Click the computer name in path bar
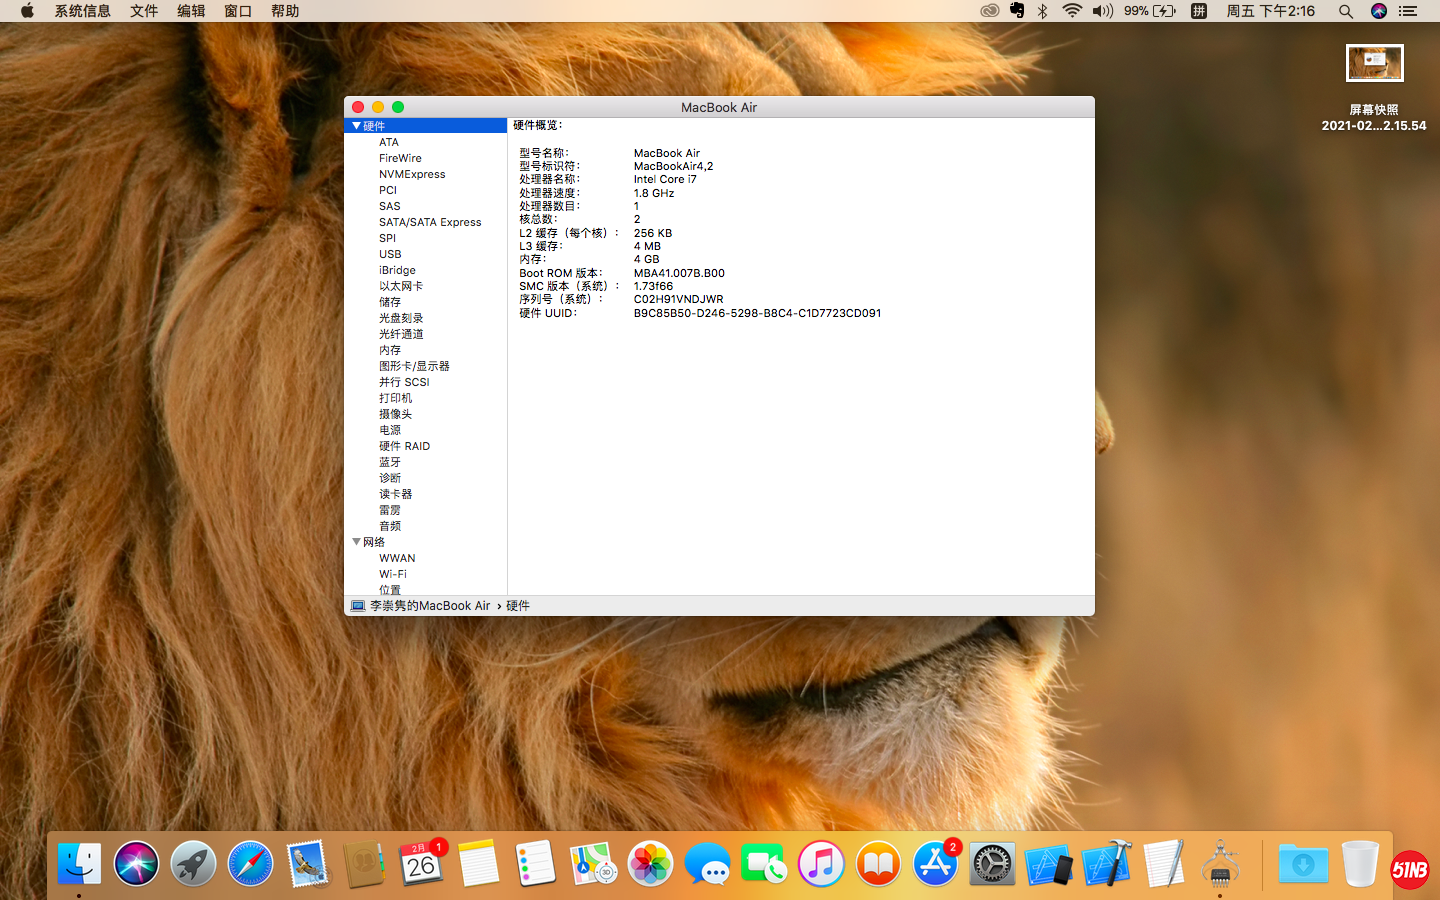Image resolution: width=1440 pixels, height=900 pixels. pos(430,606)
